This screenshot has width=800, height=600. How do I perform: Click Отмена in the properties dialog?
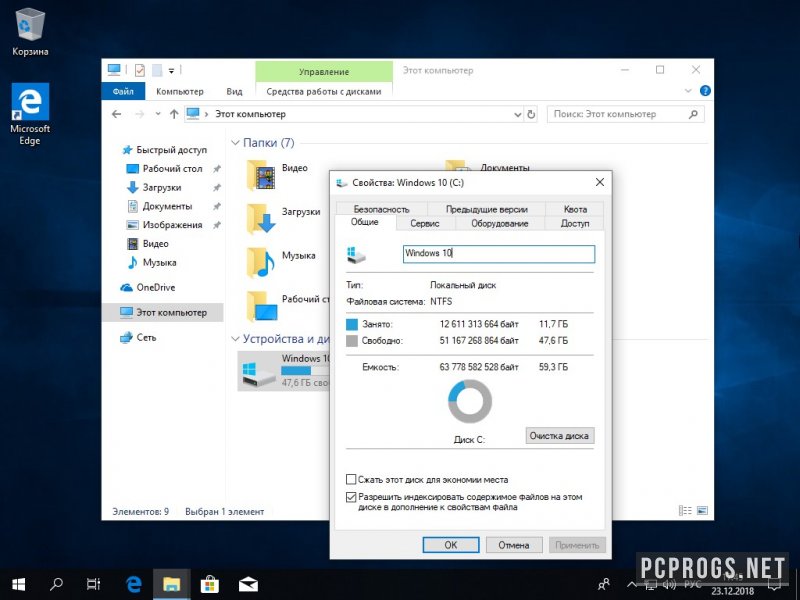pos(514,545)
